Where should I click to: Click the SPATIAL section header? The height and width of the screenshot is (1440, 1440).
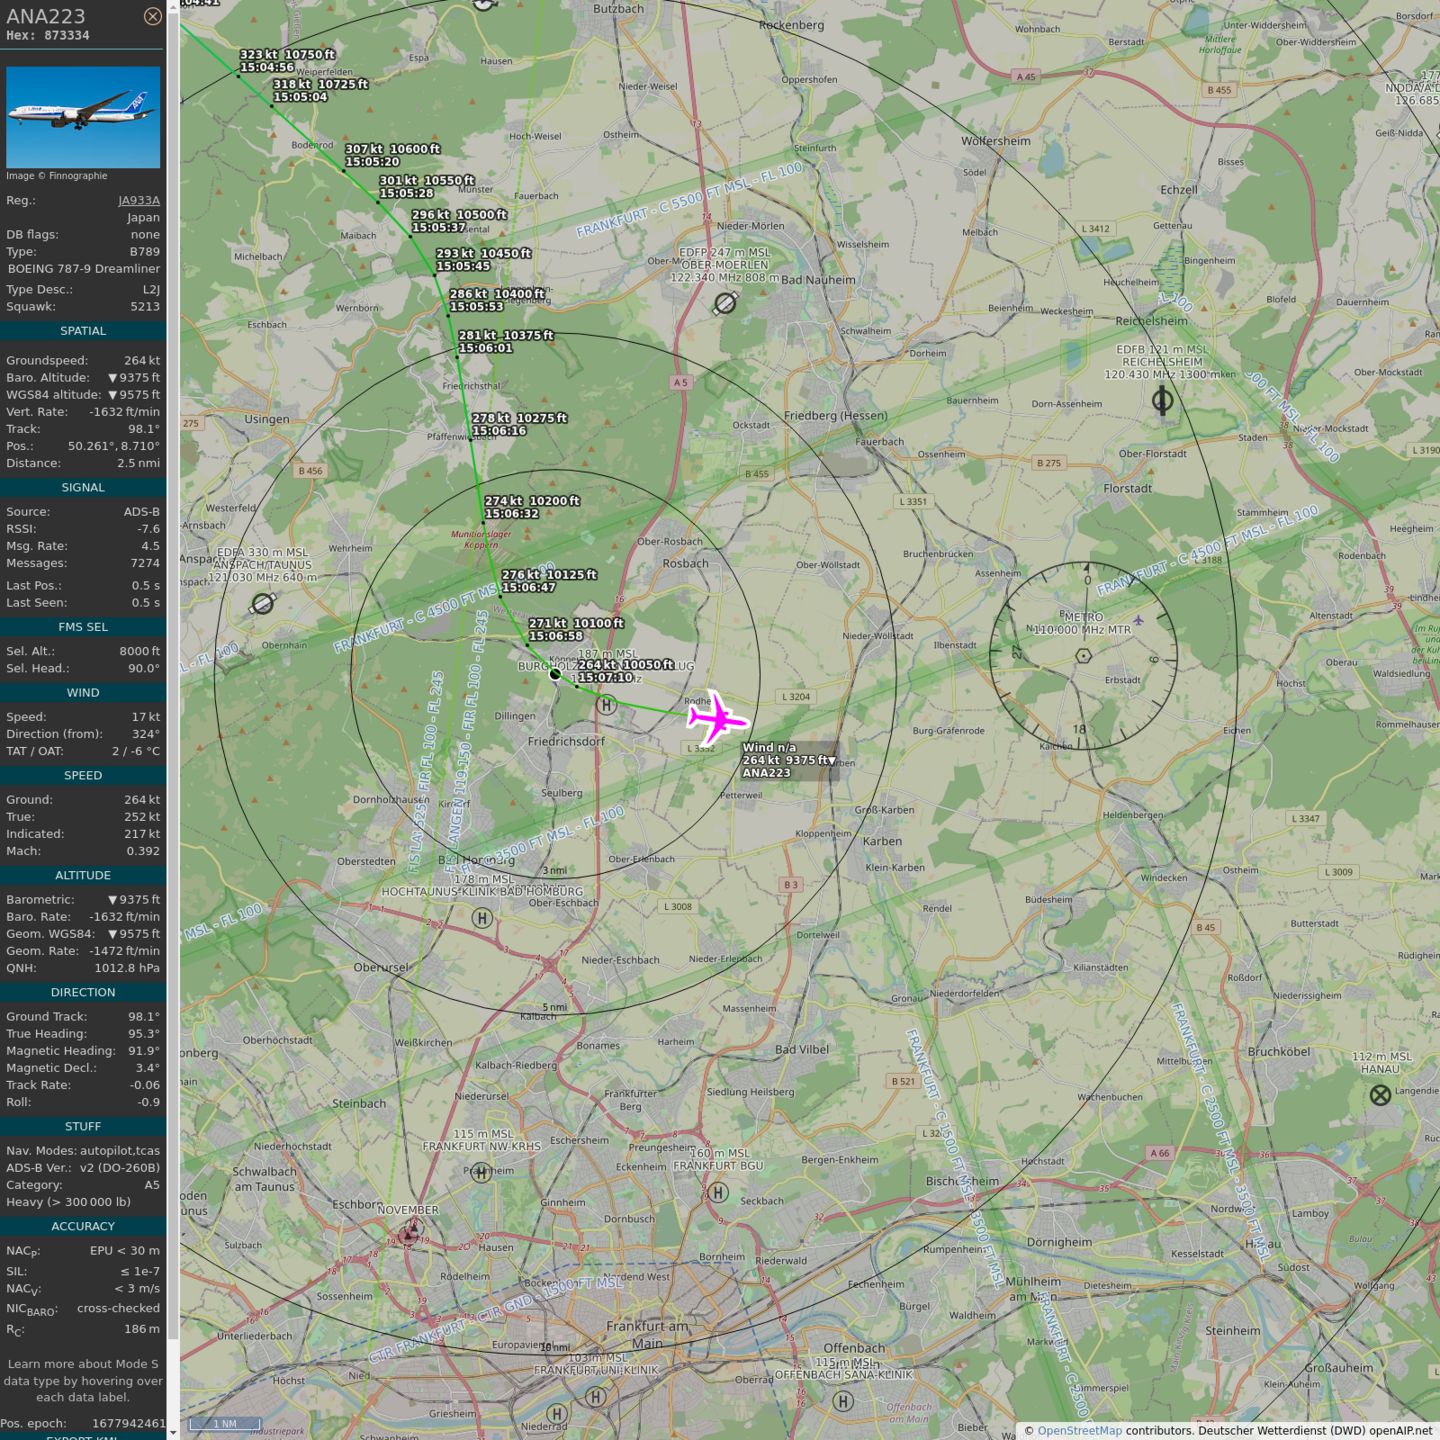click(x=83, y=331)
